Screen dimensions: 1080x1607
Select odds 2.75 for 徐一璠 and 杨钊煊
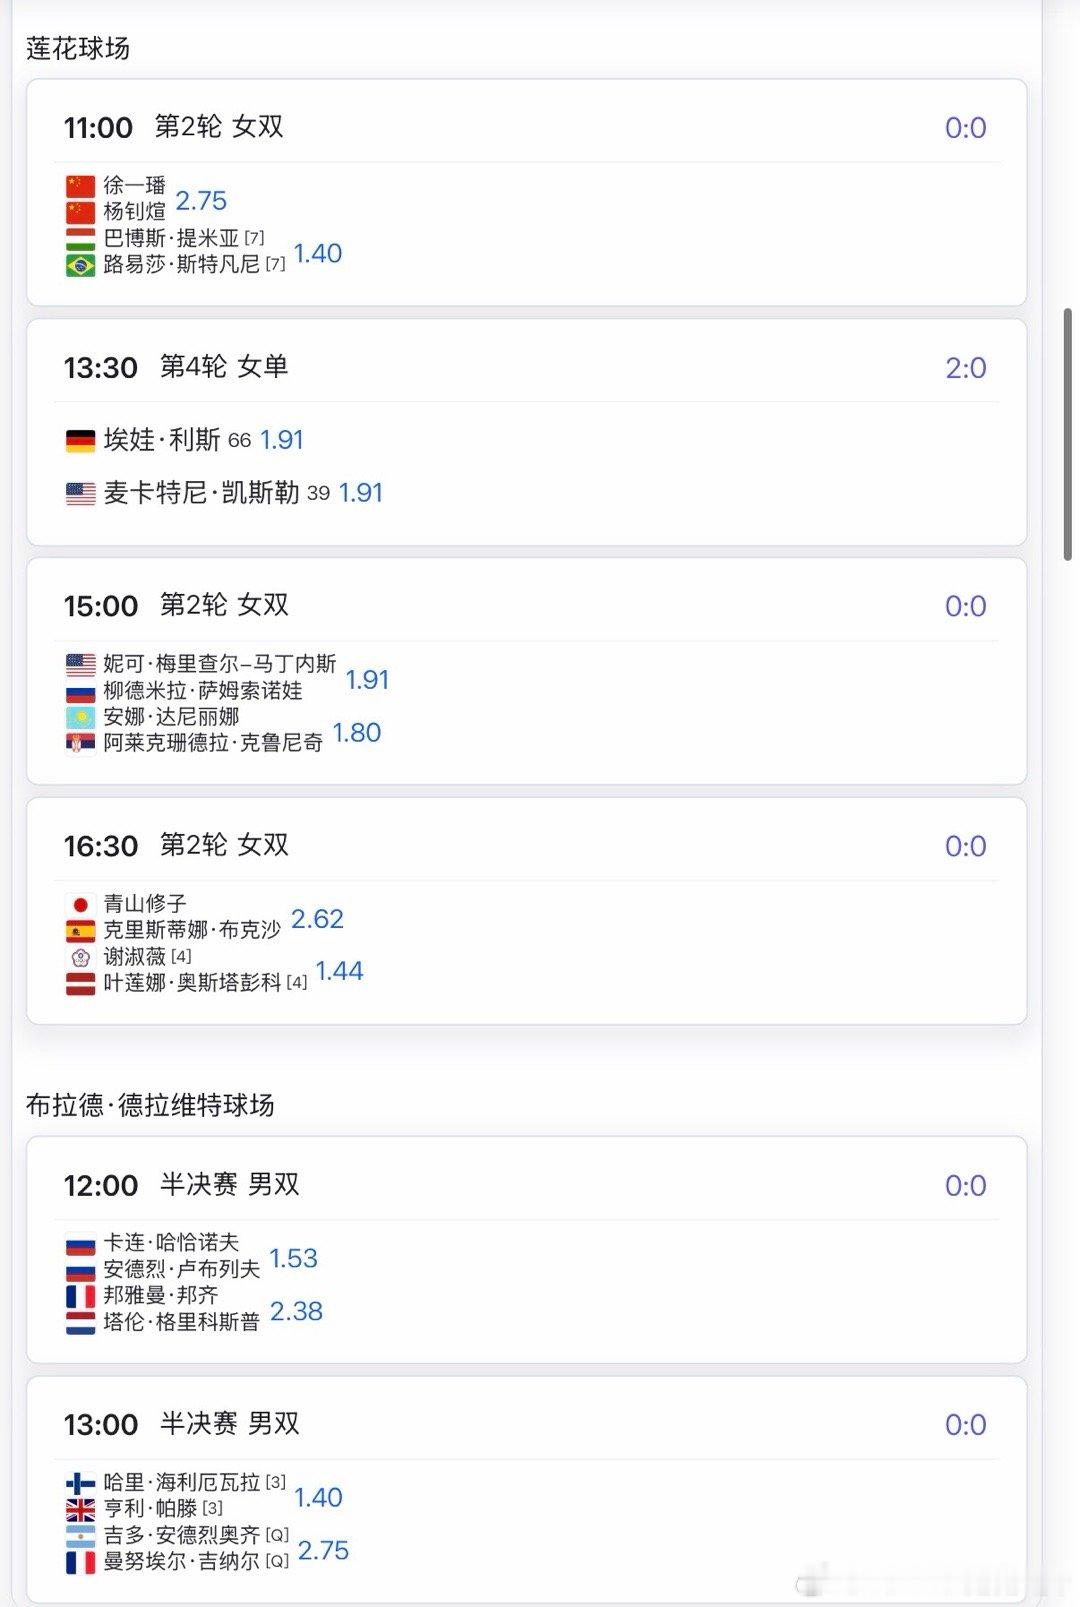tap(201, 200)
